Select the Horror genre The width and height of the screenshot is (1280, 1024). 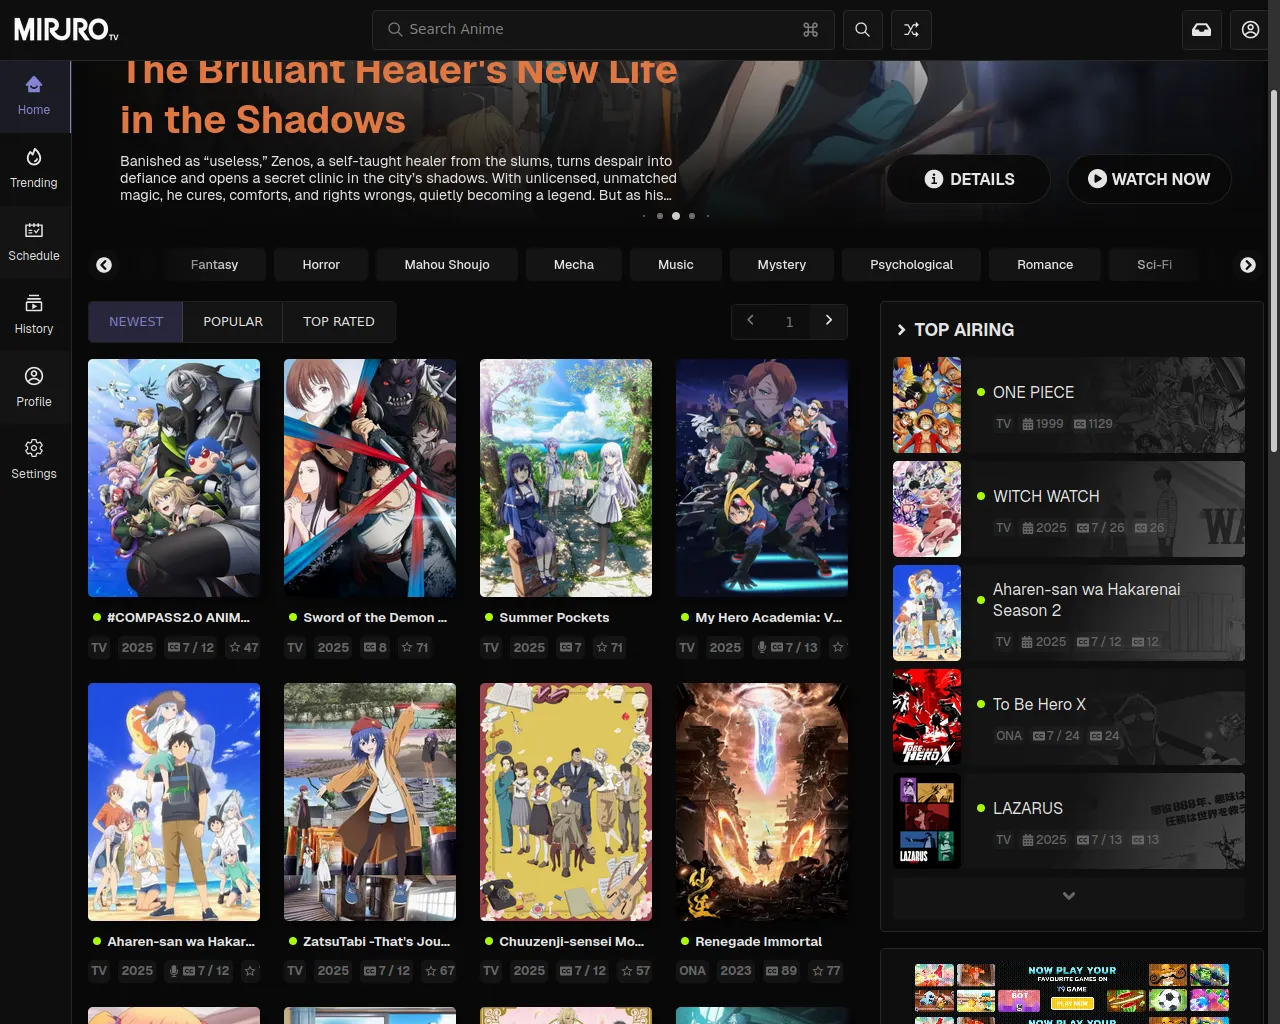click(x=321, y=265)
